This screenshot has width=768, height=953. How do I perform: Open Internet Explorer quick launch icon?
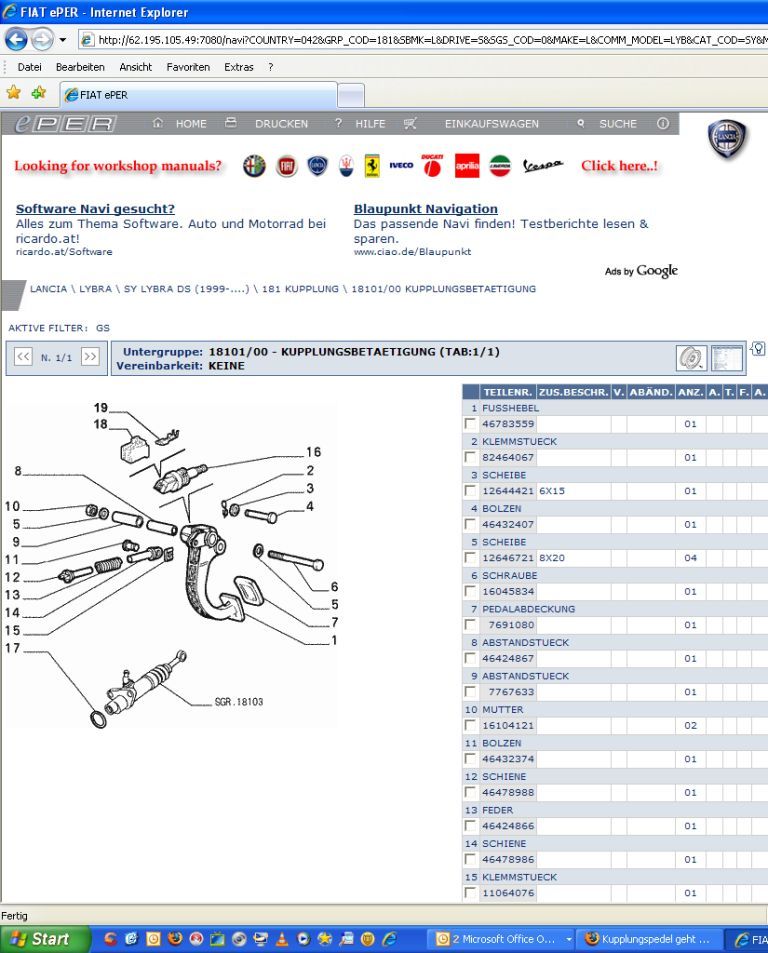(x=389, y=938)
